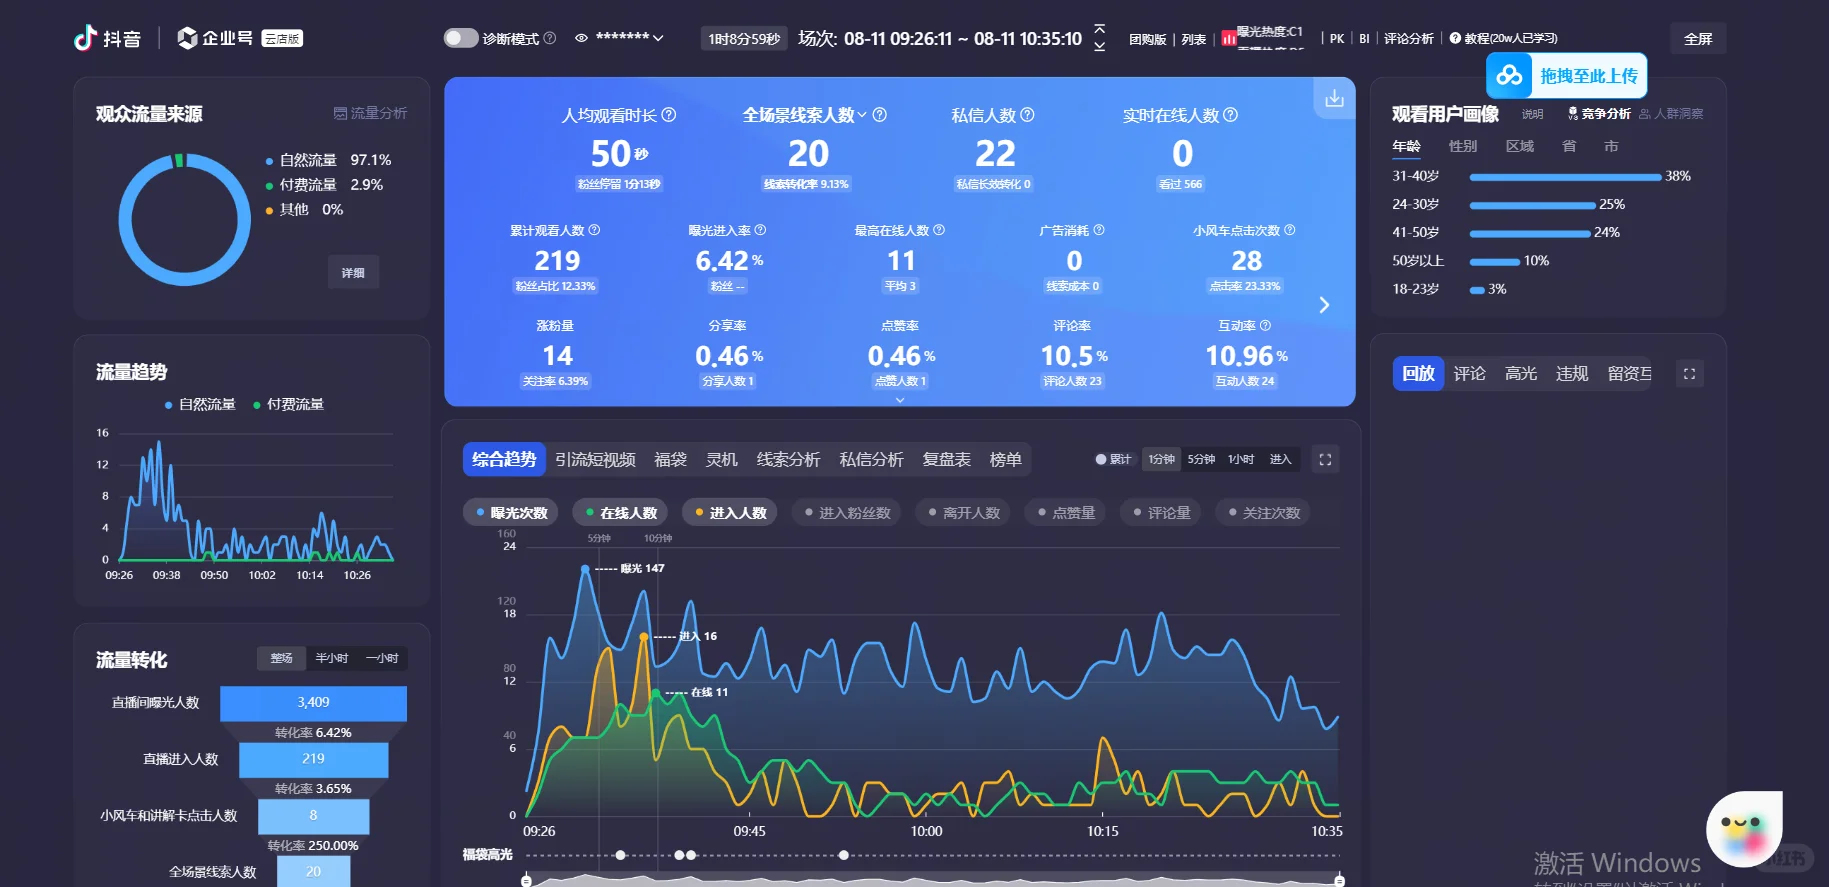Viewport: 1829px width, 887px height.
Task: Click the help icon next to 实时在线人数
Action: 1231,115
